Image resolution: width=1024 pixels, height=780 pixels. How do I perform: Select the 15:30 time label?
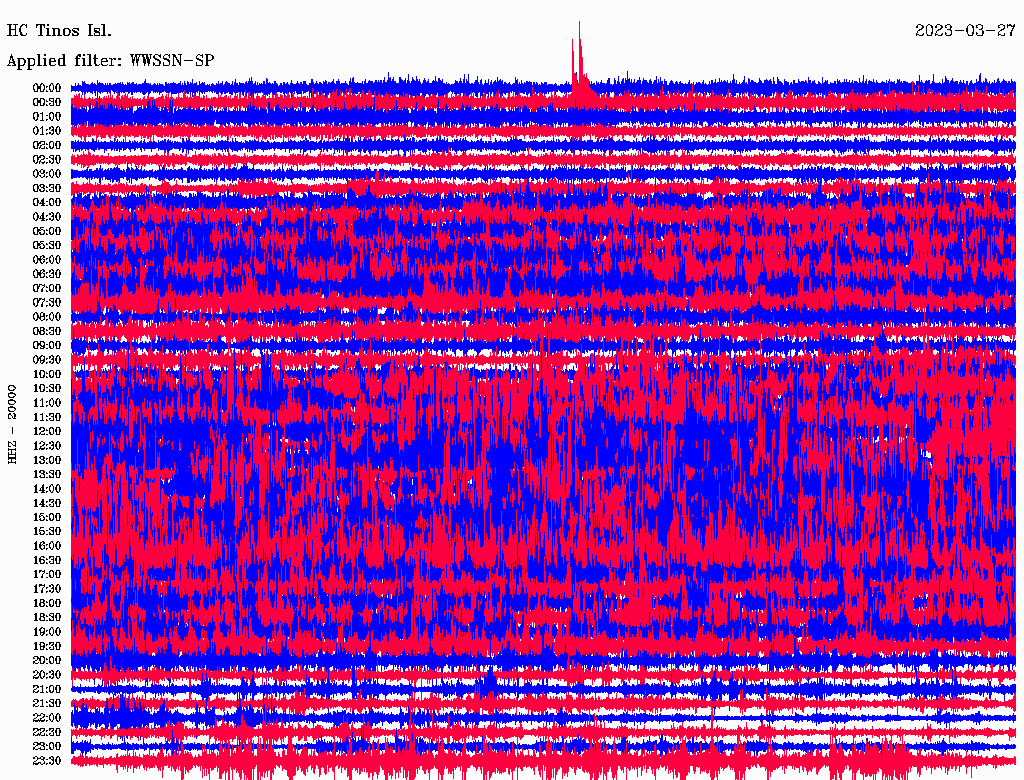coord(47,532)
